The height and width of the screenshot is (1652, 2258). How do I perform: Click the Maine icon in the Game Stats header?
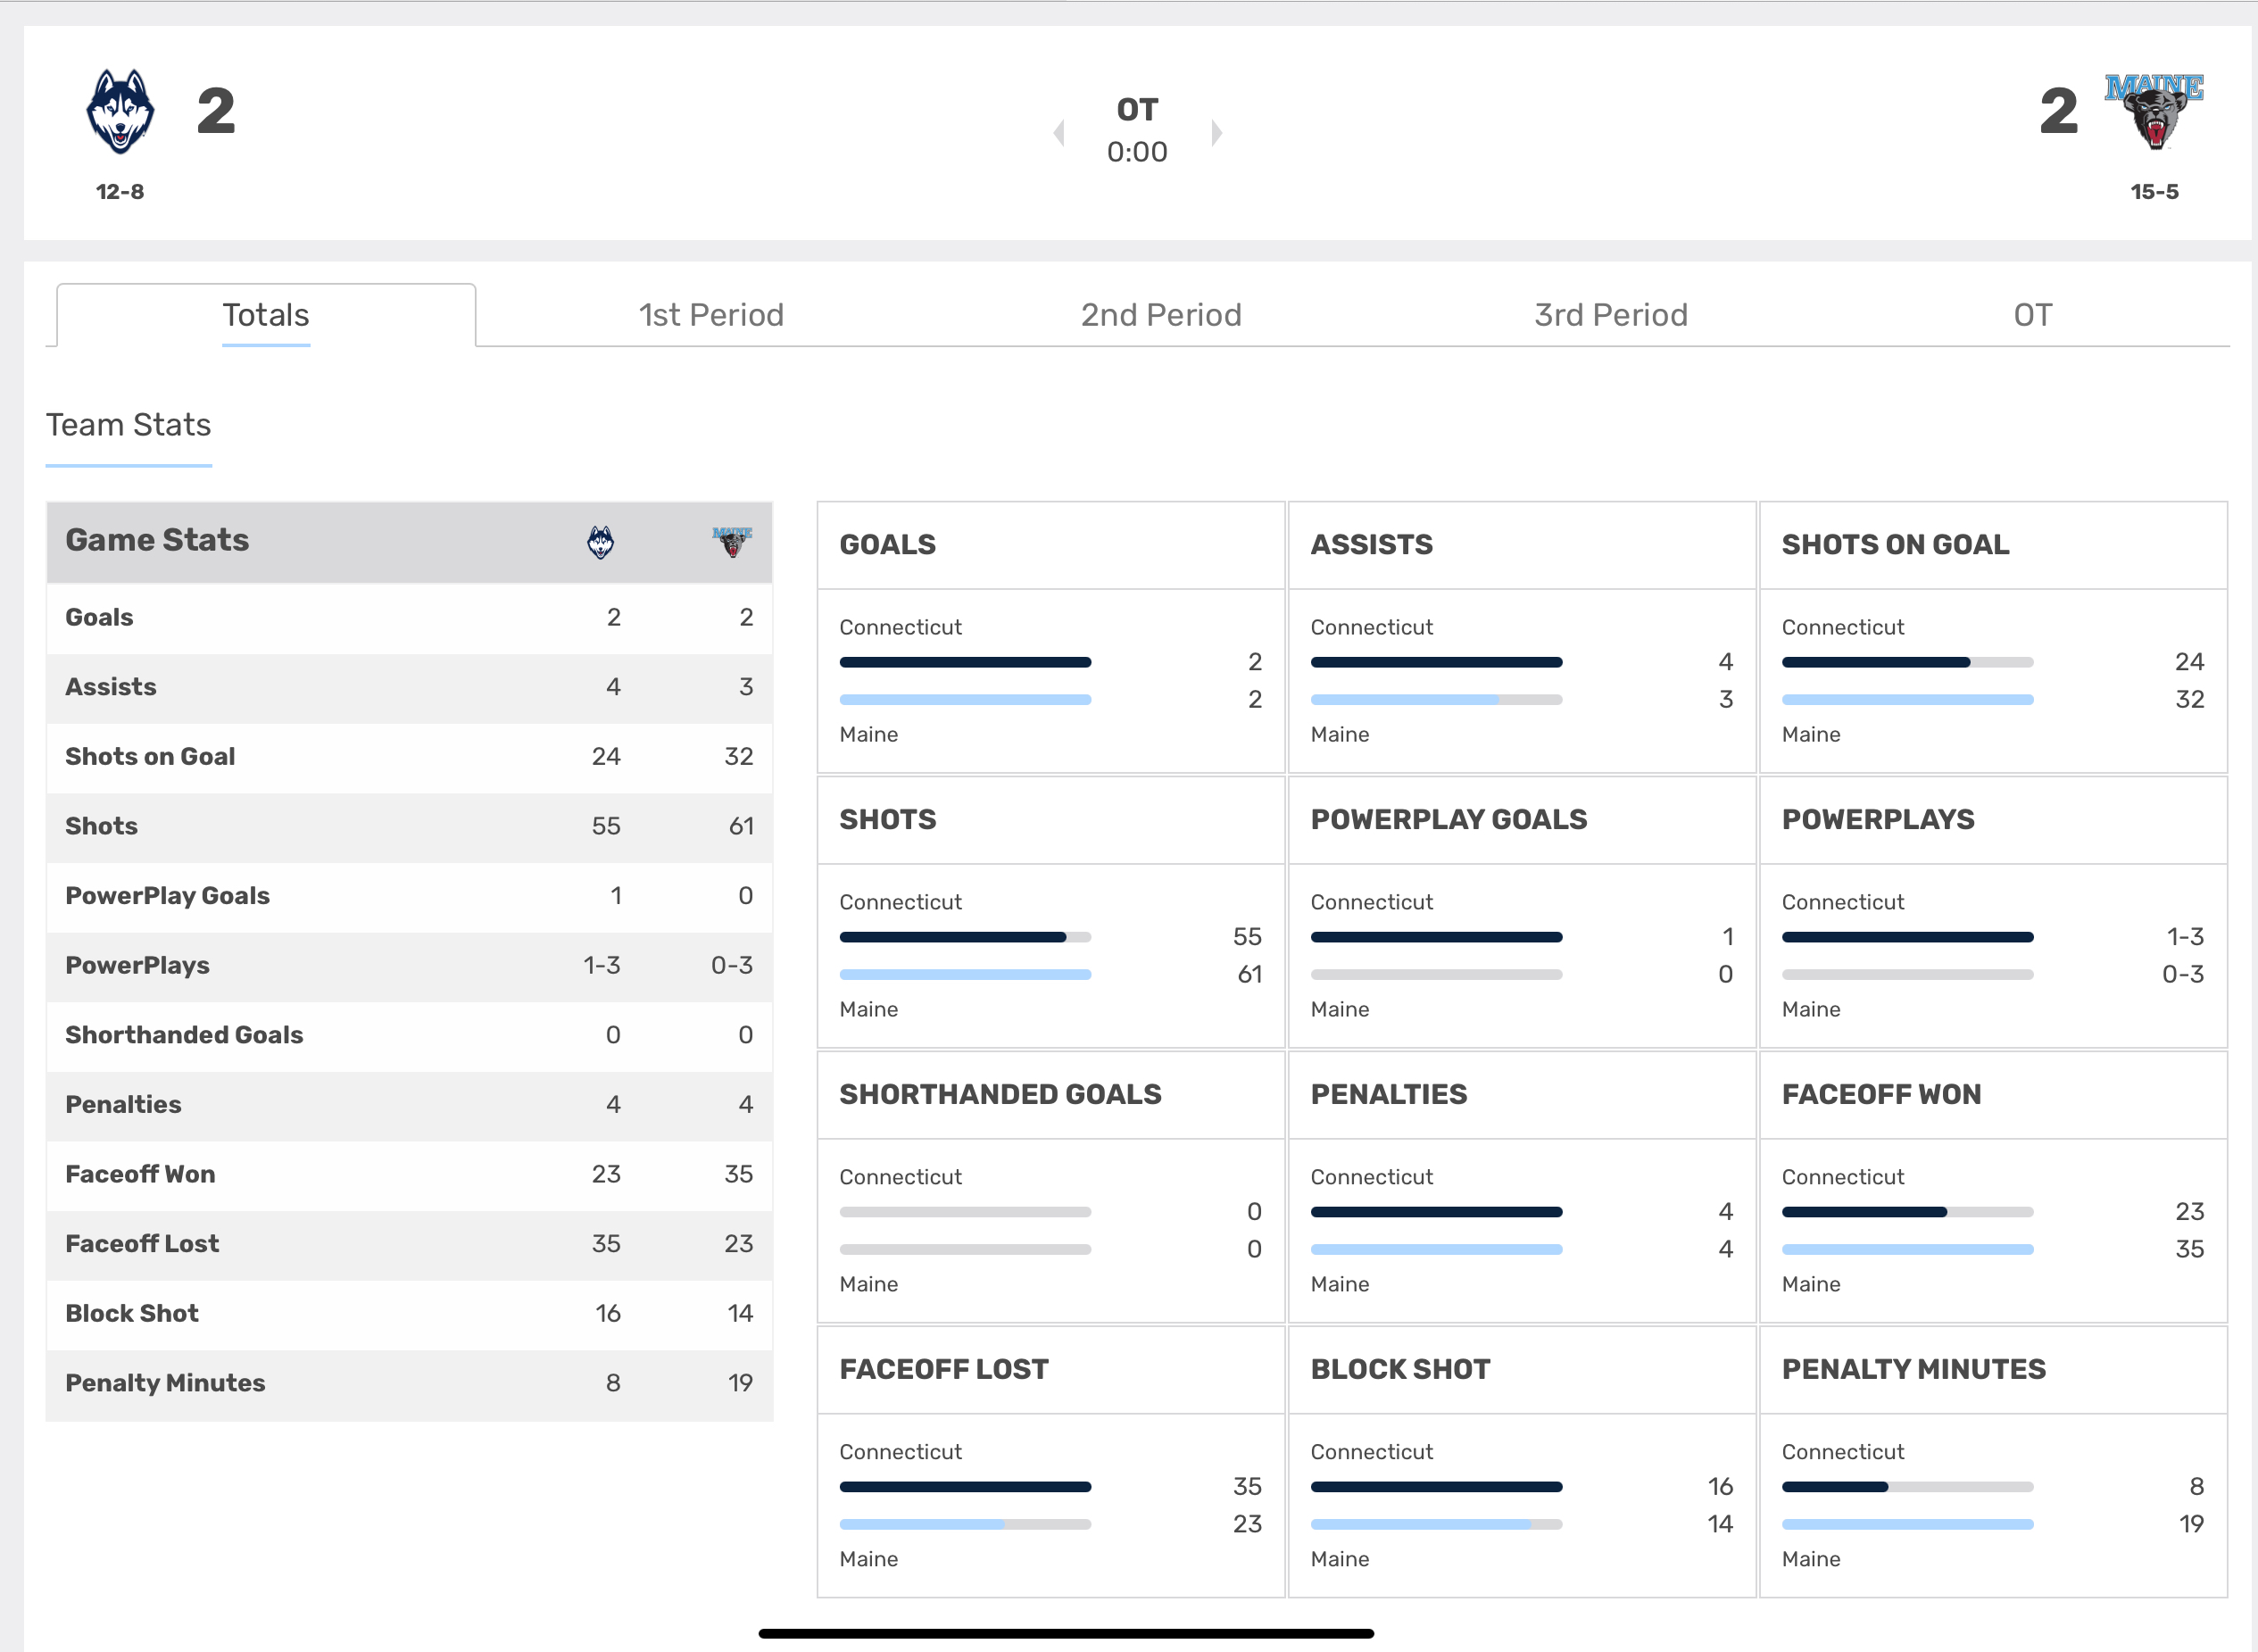[x=732, y=542]
